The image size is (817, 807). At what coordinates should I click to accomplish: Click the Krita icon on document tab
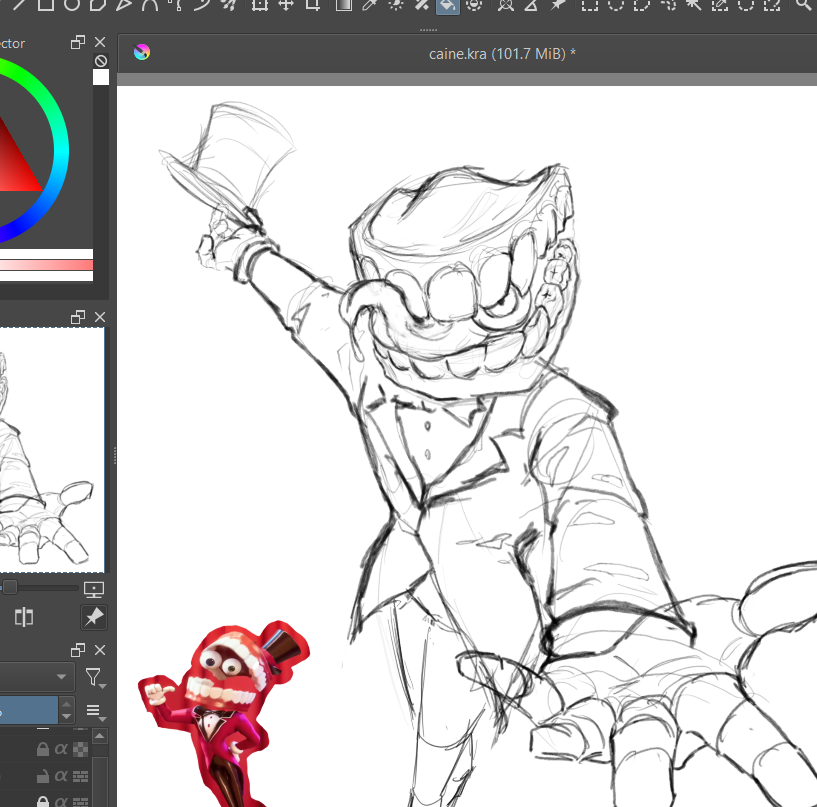click(x=142, y=52)
